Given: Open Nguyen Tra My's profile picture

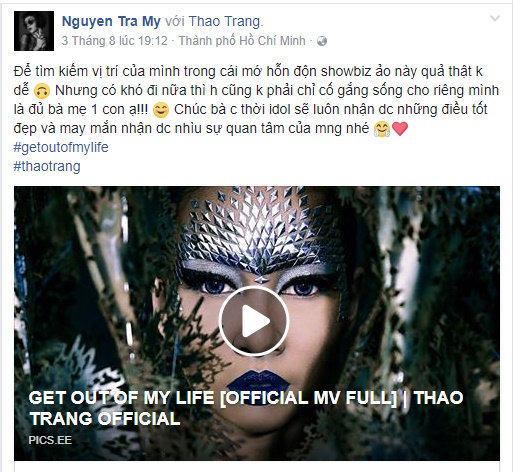Looking at the screenshot, I should point(34,31).
